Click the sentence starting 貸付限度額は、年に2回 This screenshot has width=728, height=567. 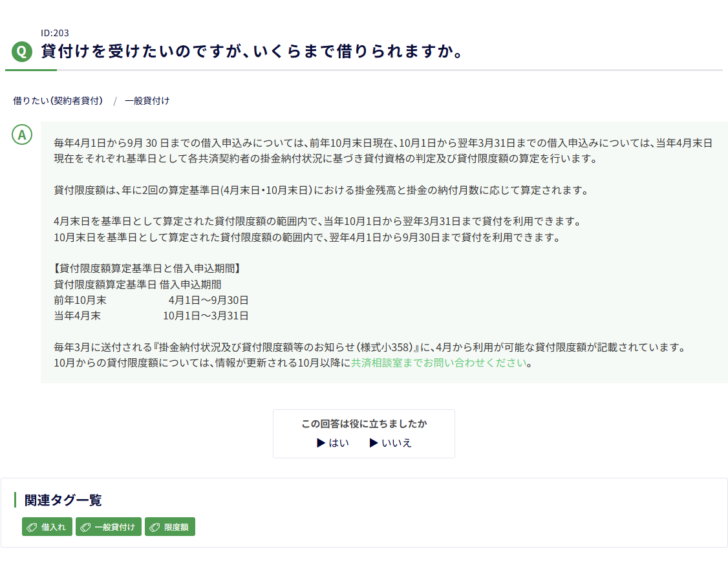[x=321, y=190]
